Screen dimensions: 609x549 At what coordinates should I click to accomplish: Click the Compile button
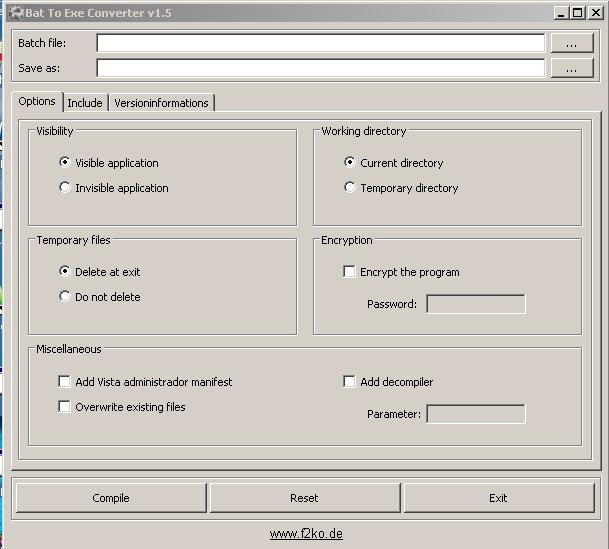click(x=111, y=498)
